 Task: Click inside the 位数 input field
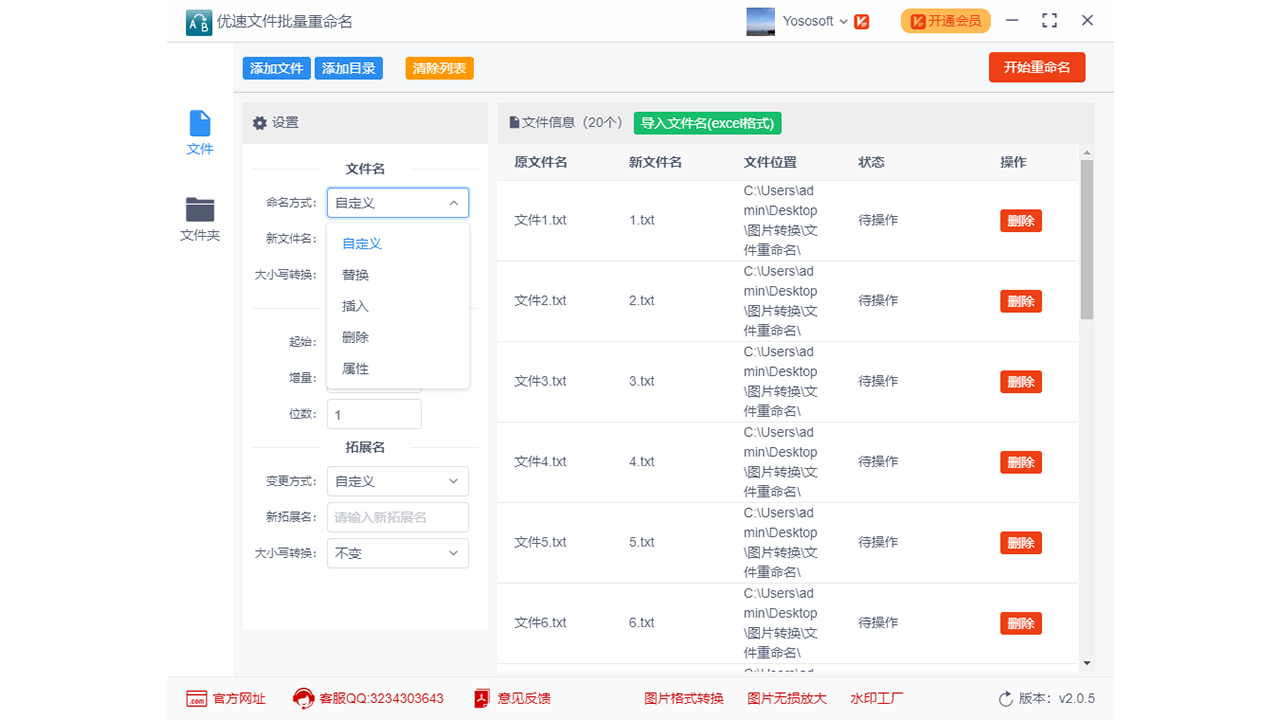[x=373, y=413]
